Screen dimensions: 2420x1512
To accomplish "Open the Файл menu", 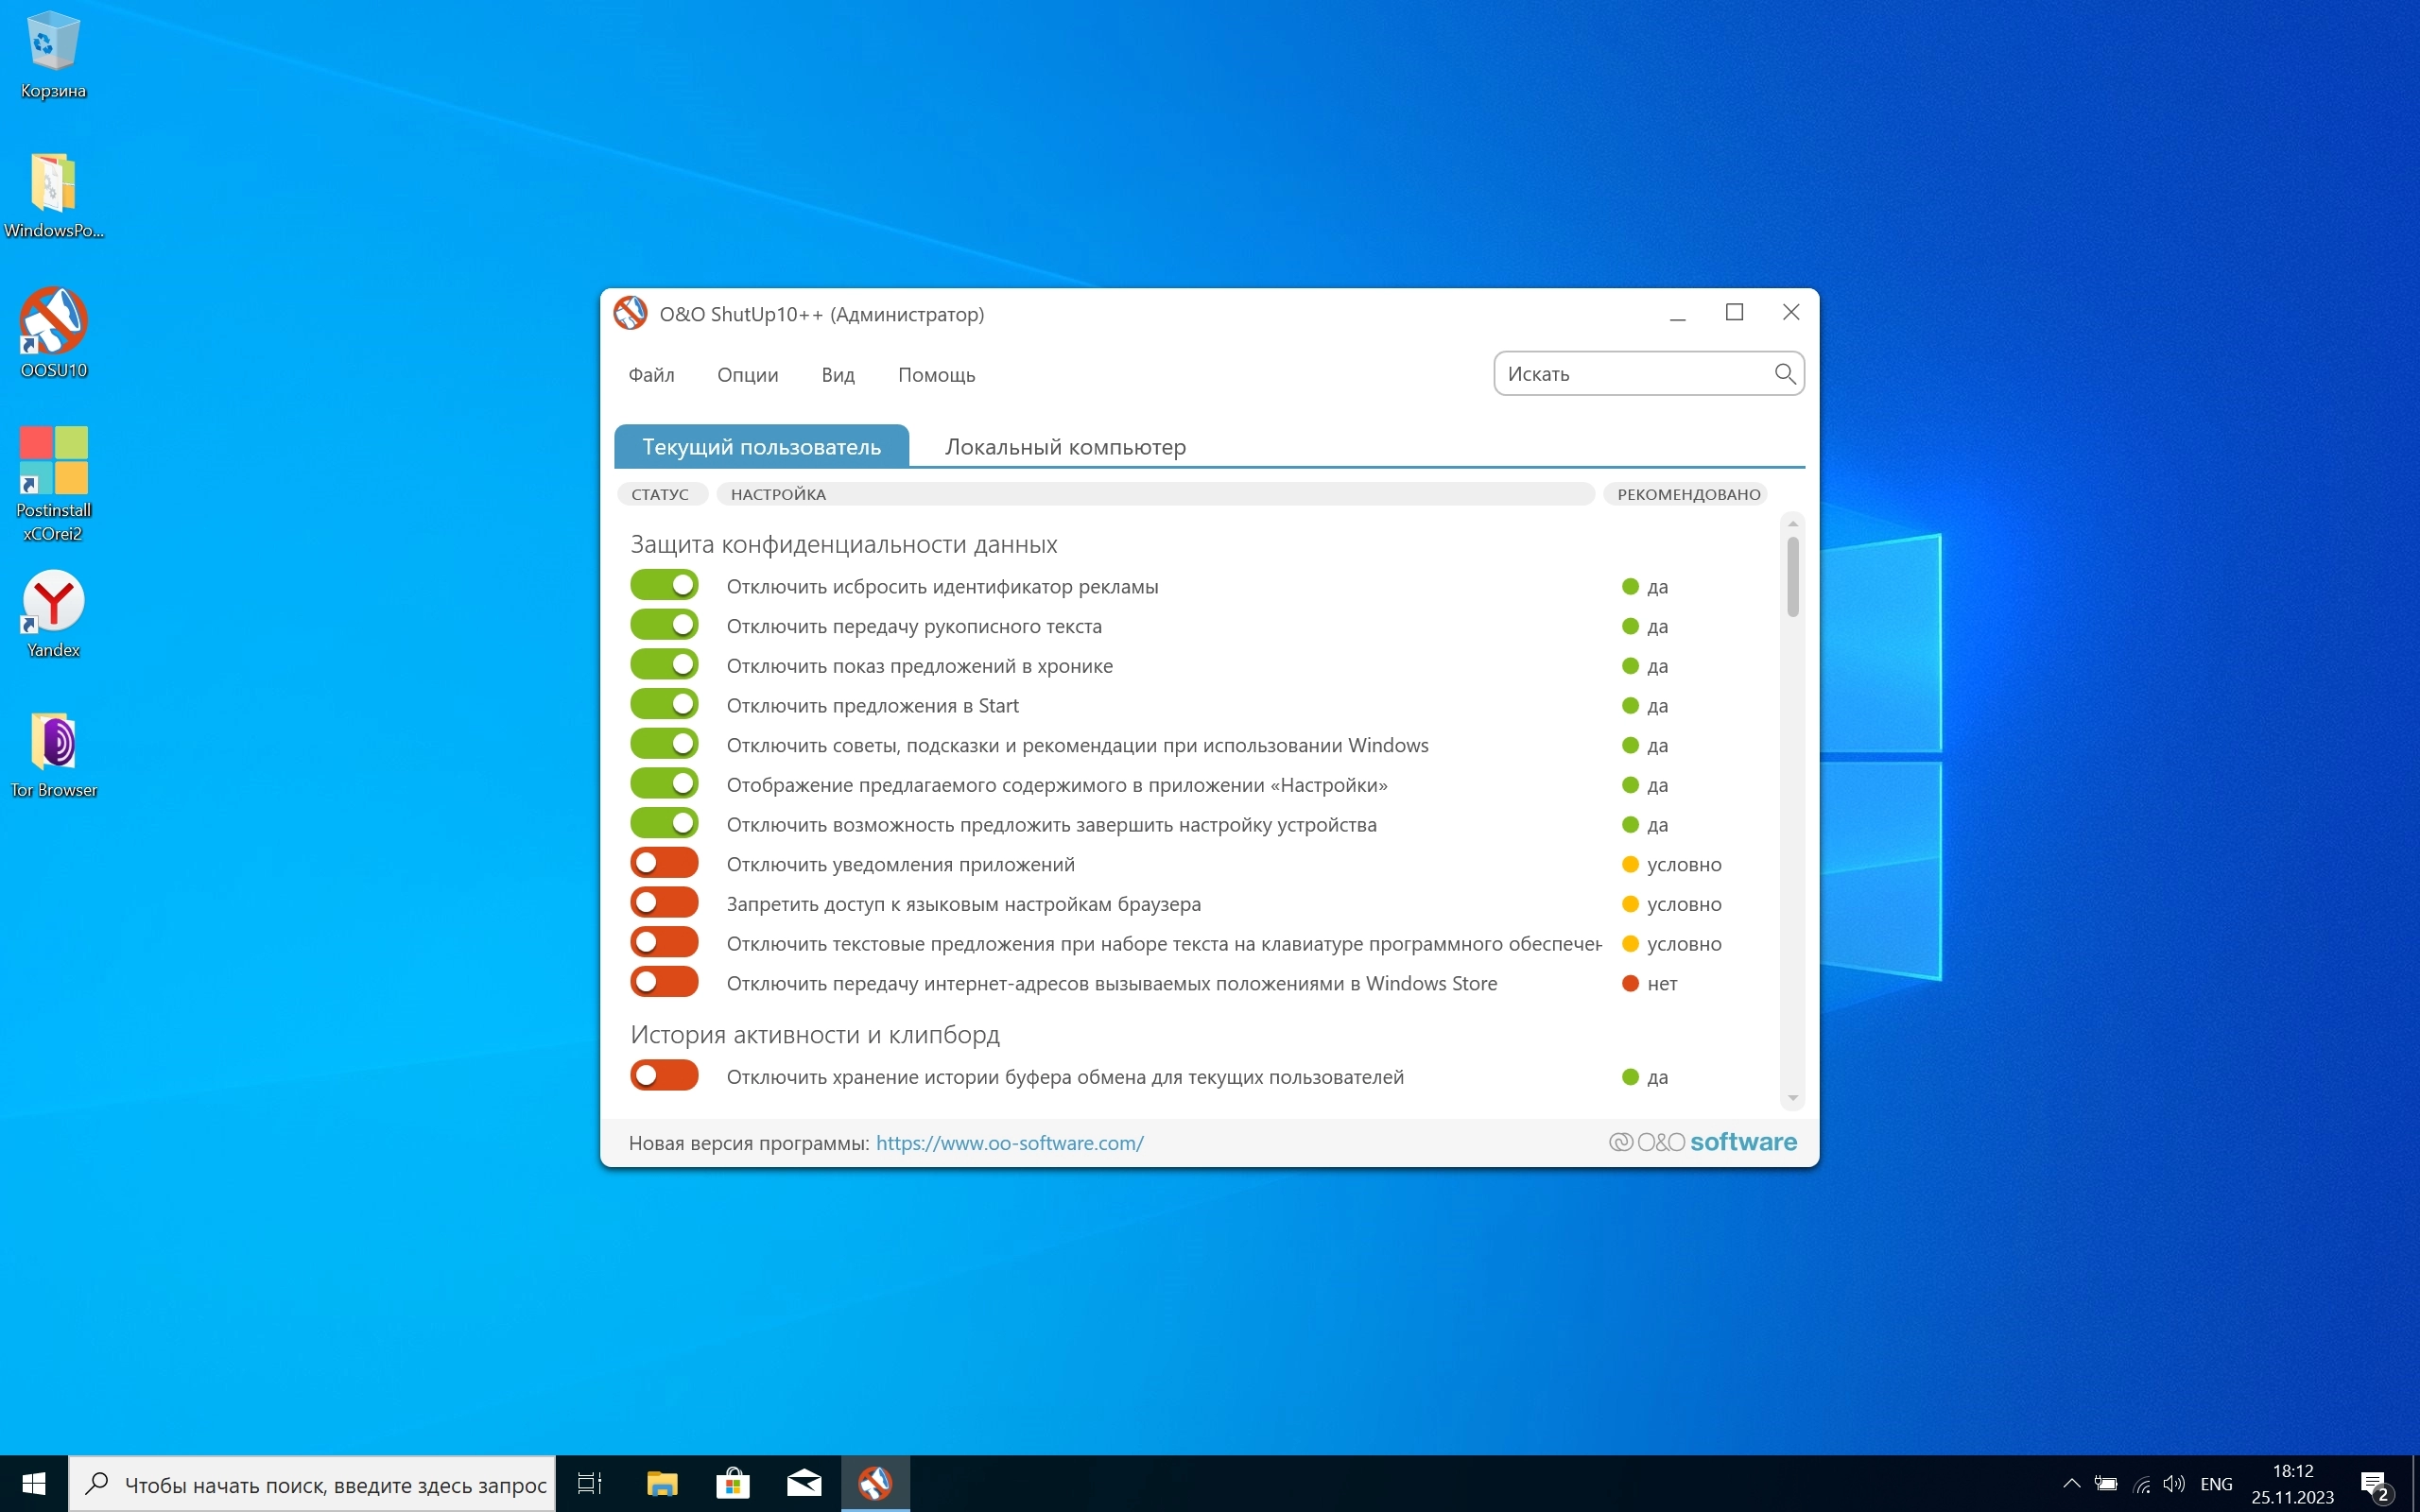I will pyautogui.click(x=651, y=375).
